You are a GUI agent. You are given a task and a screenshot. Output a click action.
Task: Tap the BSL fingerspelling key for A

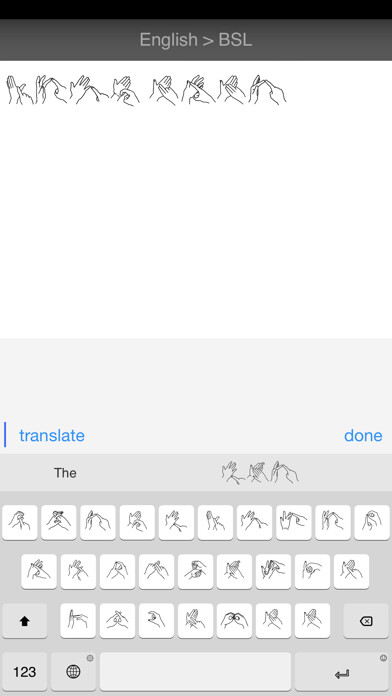tap(39, 571)
